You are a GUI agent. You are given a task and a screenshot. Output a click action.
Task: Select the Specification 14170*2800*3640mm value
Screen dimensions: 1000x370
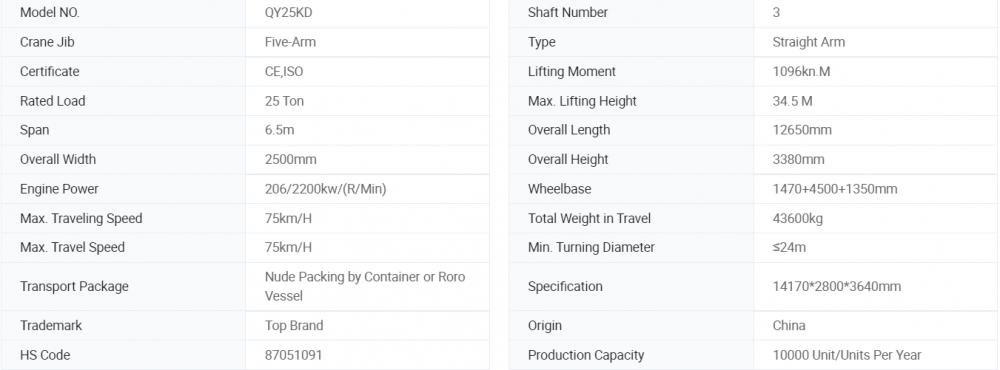[x=837, y=286]
